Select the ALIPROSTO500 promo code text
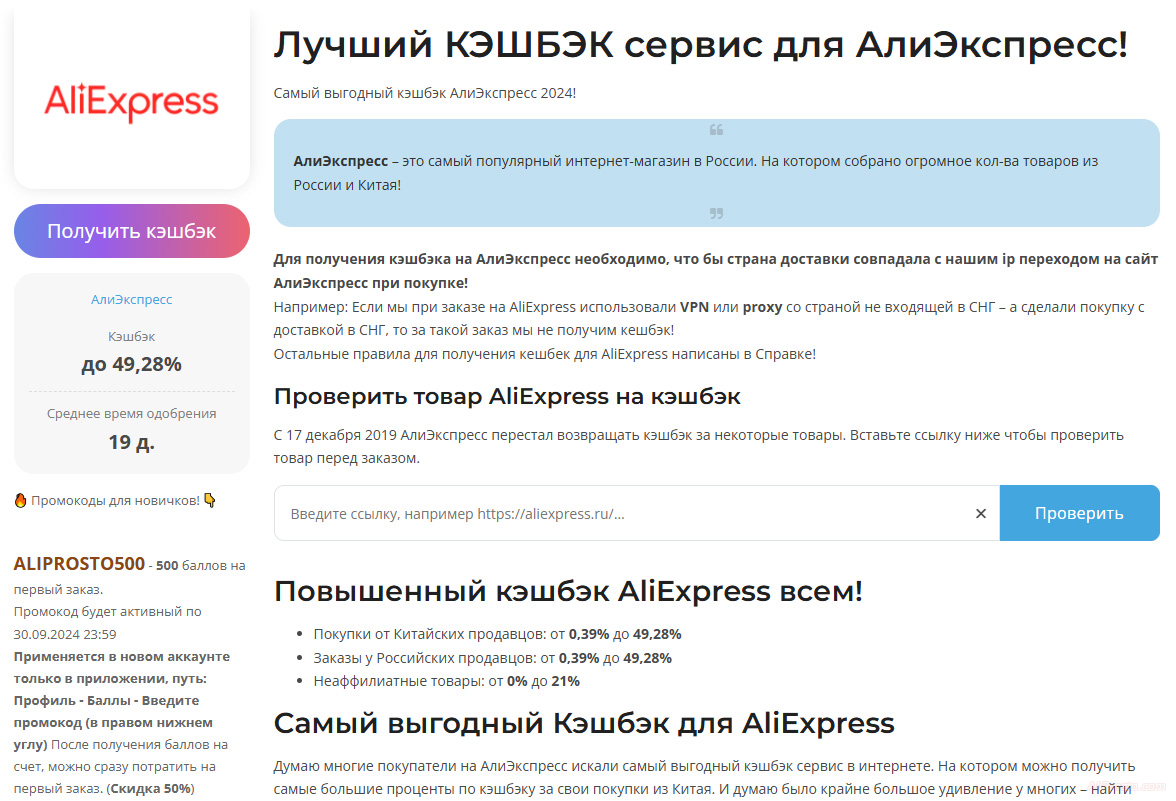1176x801 pixels. point(79,564)
